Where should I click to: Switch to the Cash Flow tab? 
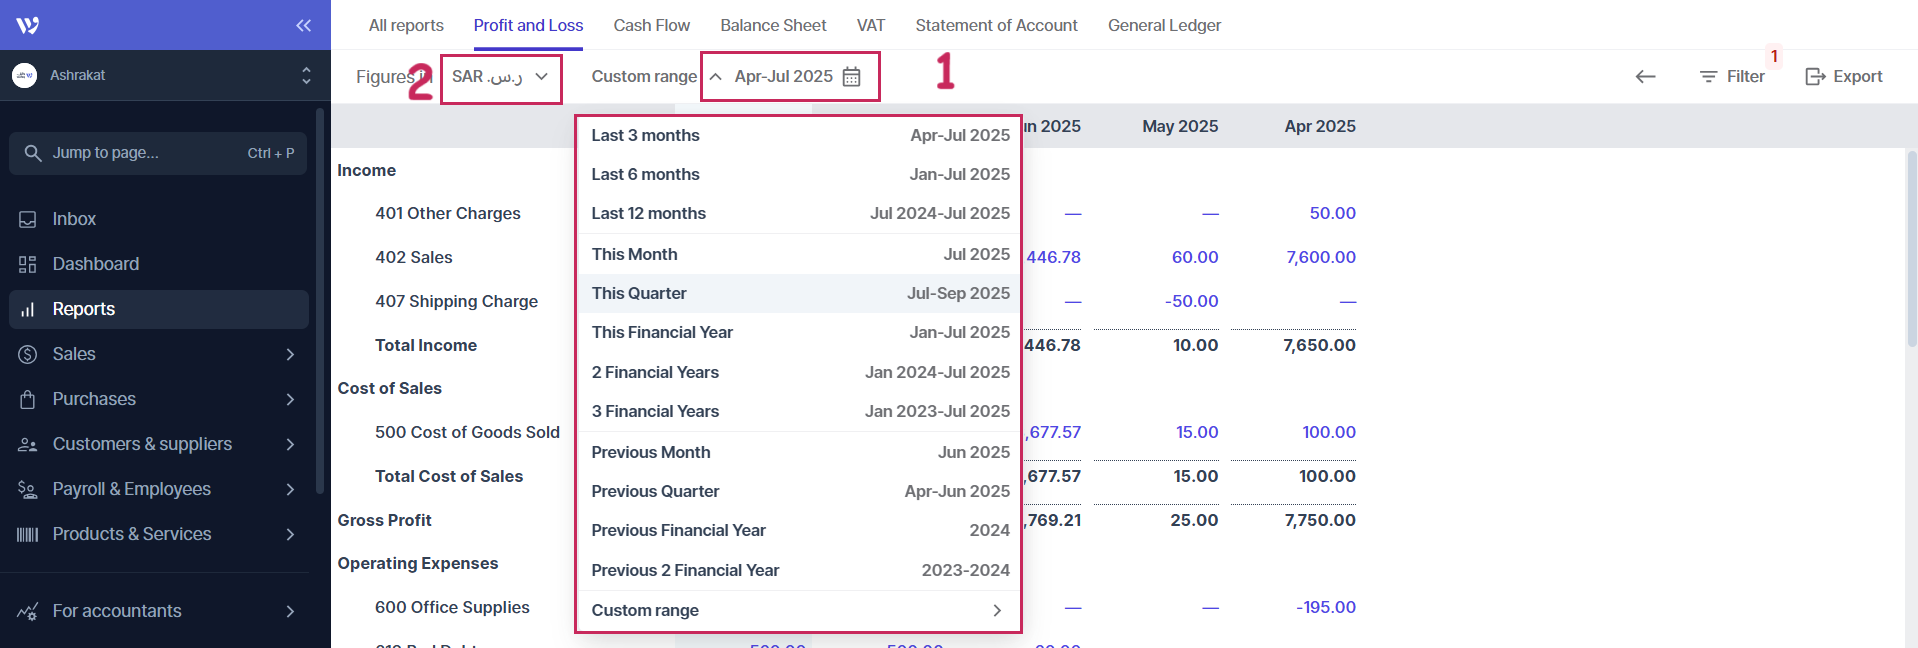(651, 25)
